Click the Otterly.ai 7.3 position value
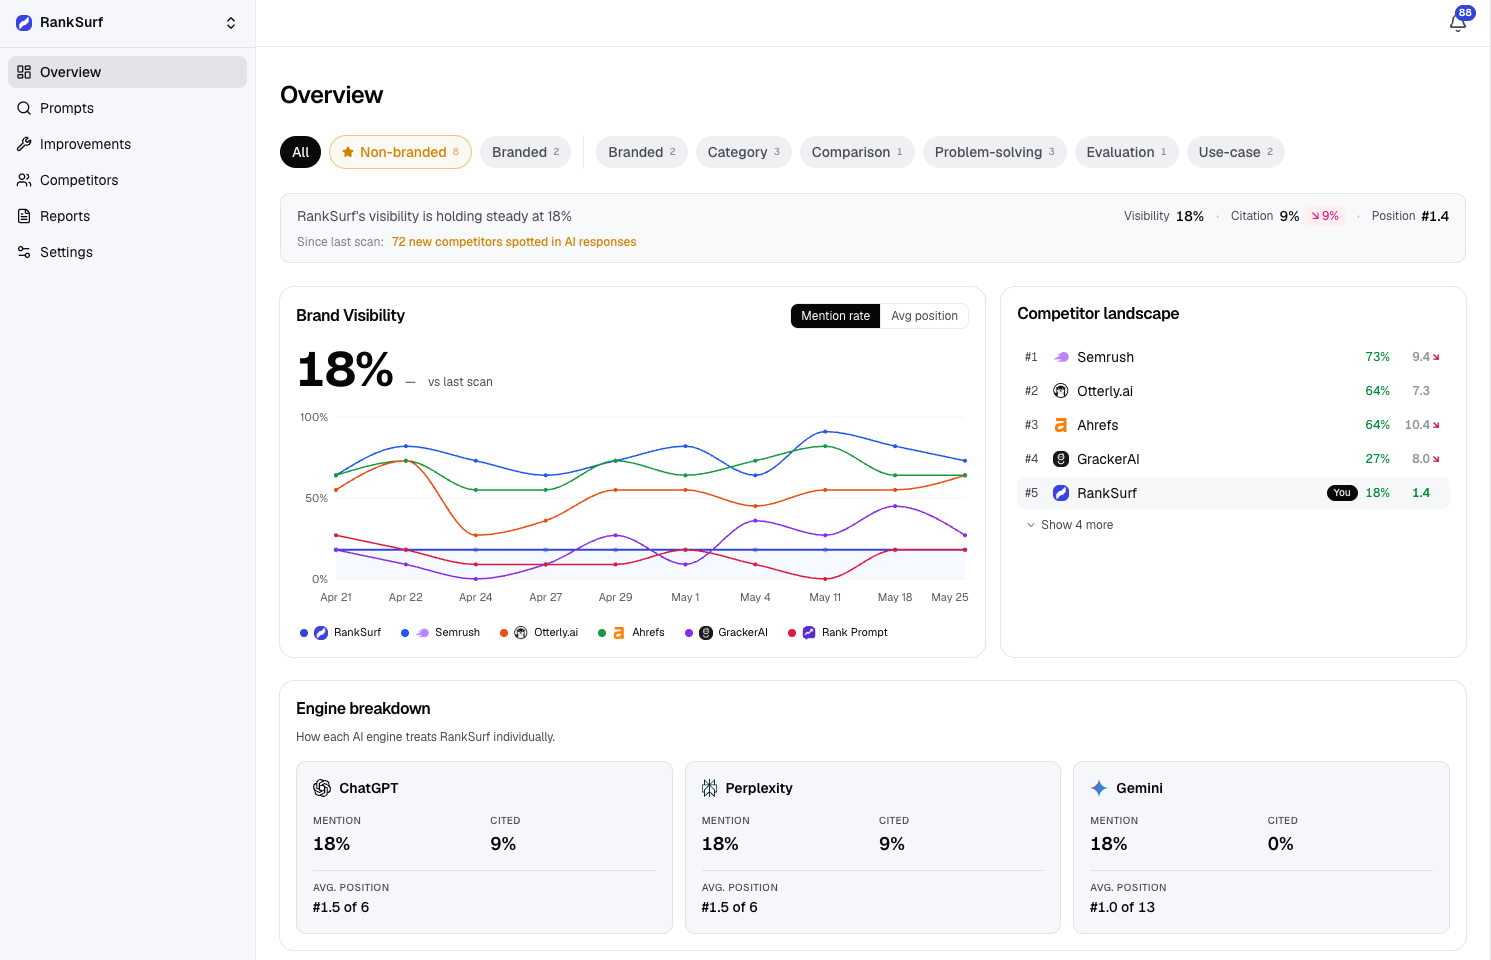 point(1421,391)
